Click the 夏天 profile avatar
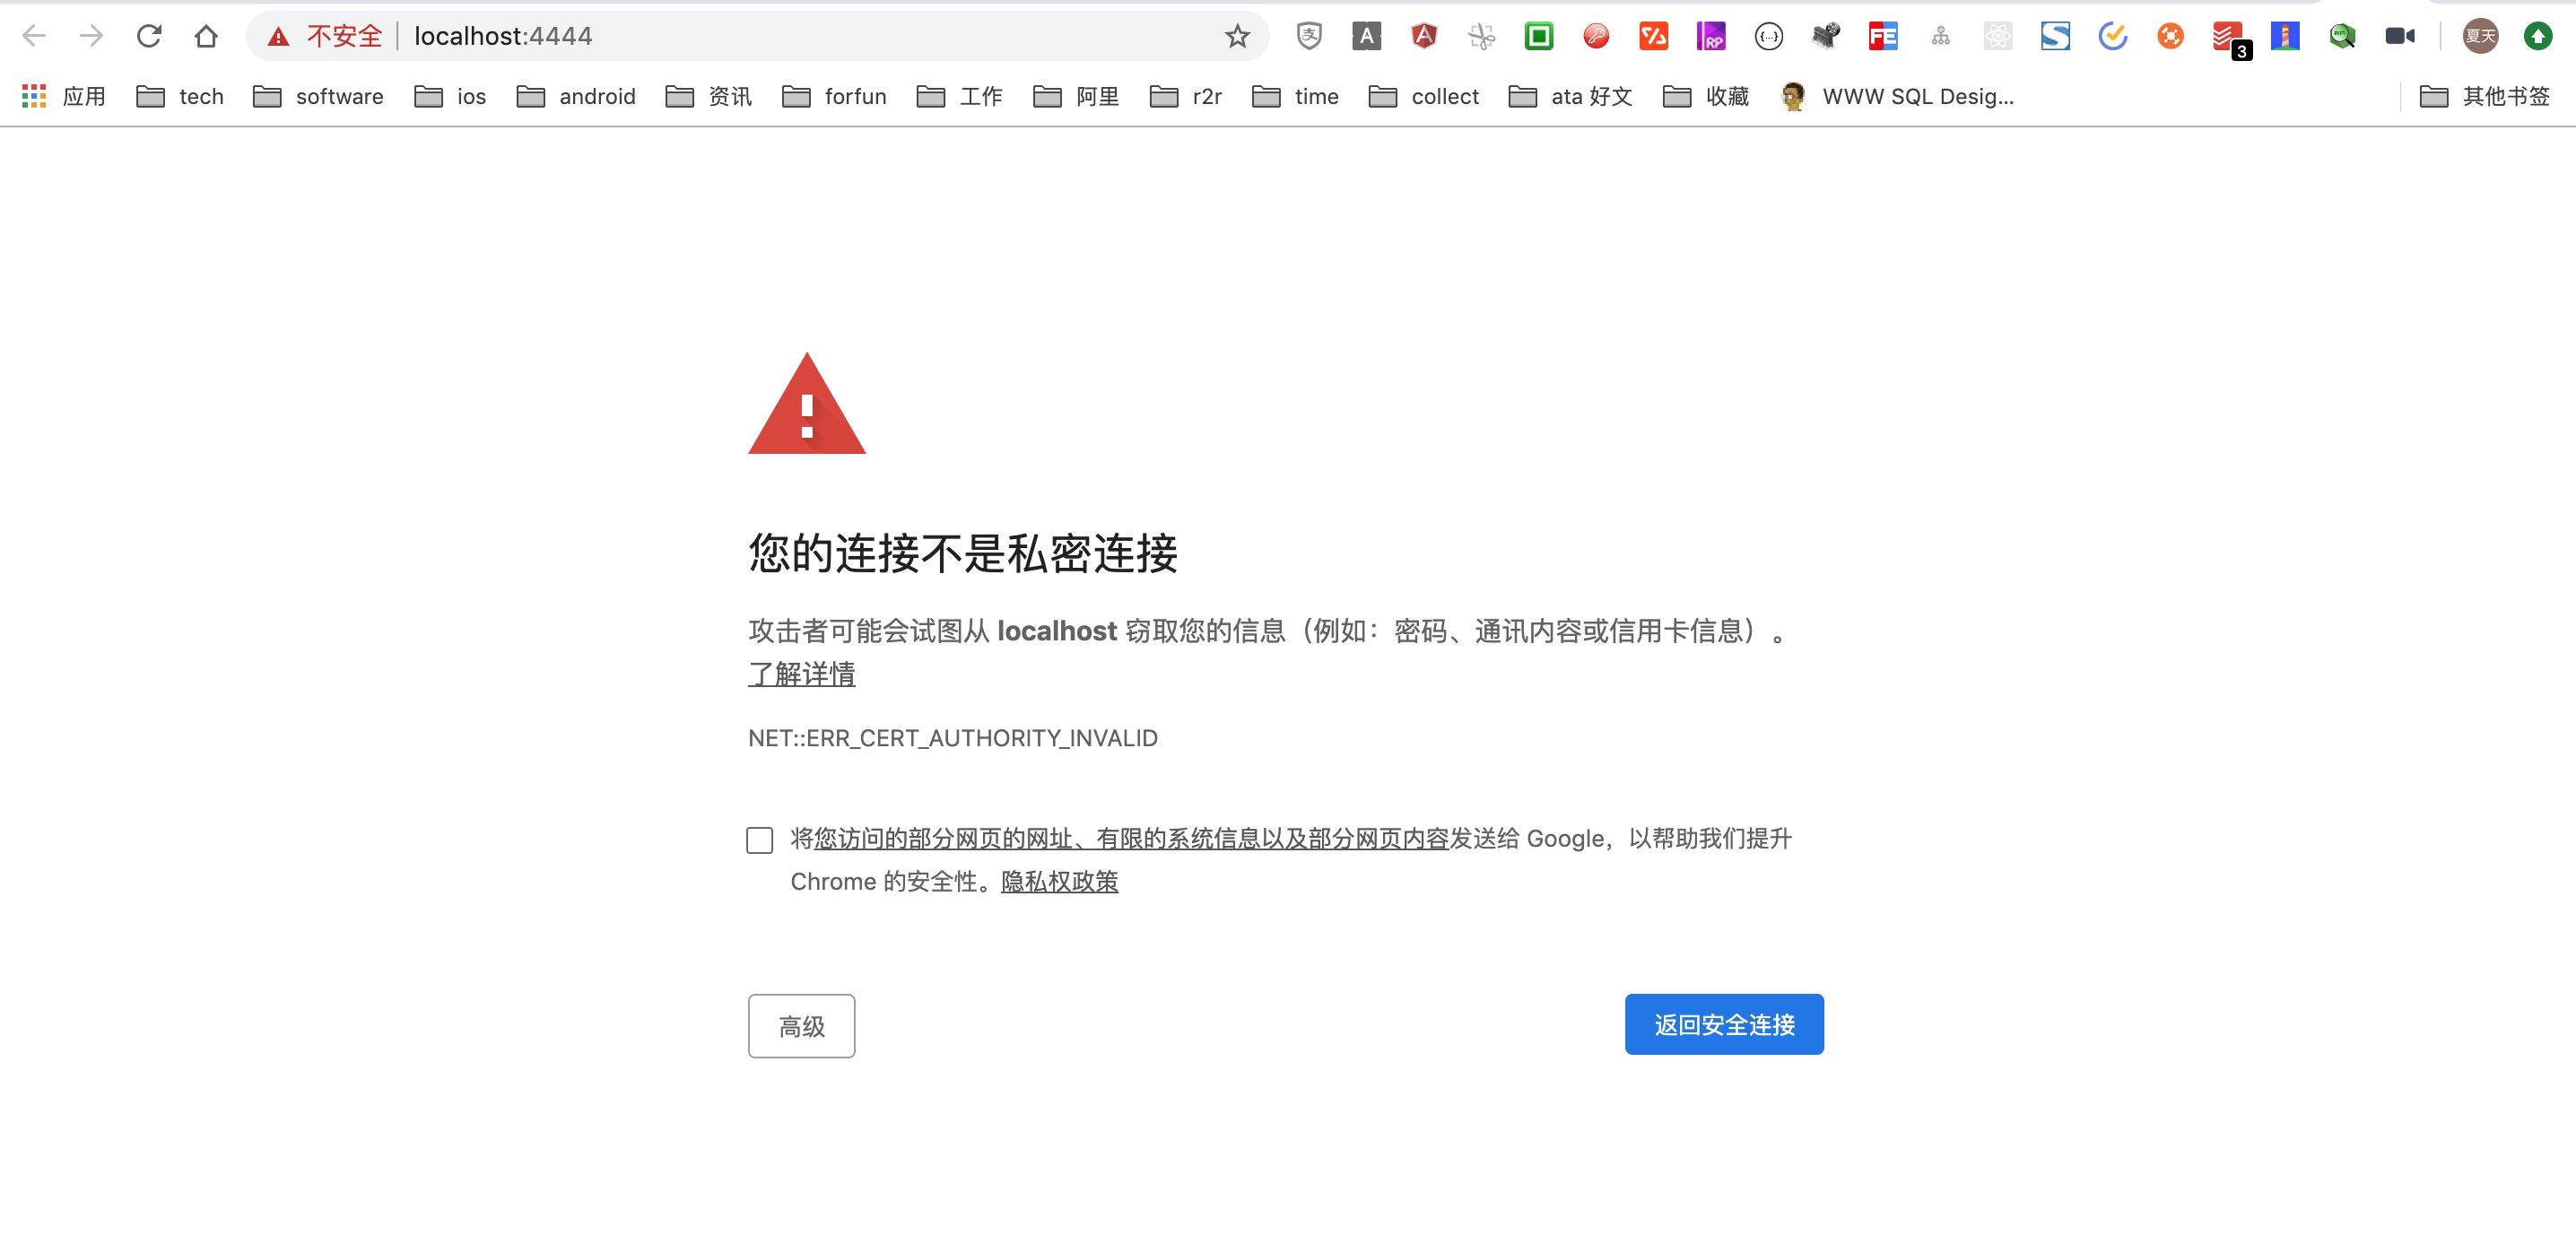Screen dimensions: 2576x1236 tap(2479, 36)
